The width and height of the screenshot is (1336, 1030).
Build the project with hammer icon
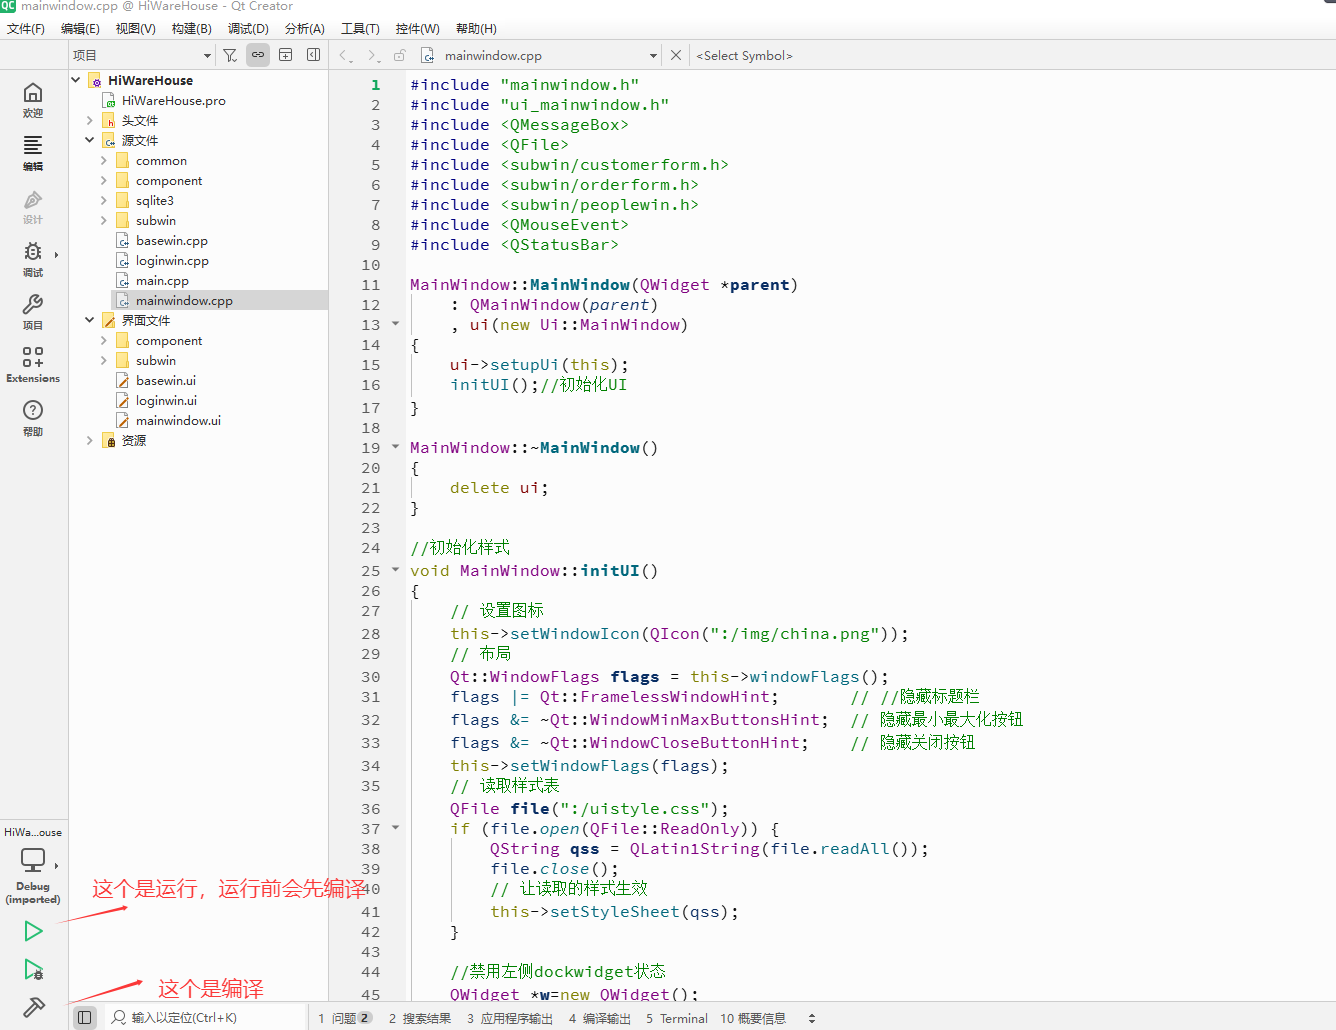[33, 1007]
